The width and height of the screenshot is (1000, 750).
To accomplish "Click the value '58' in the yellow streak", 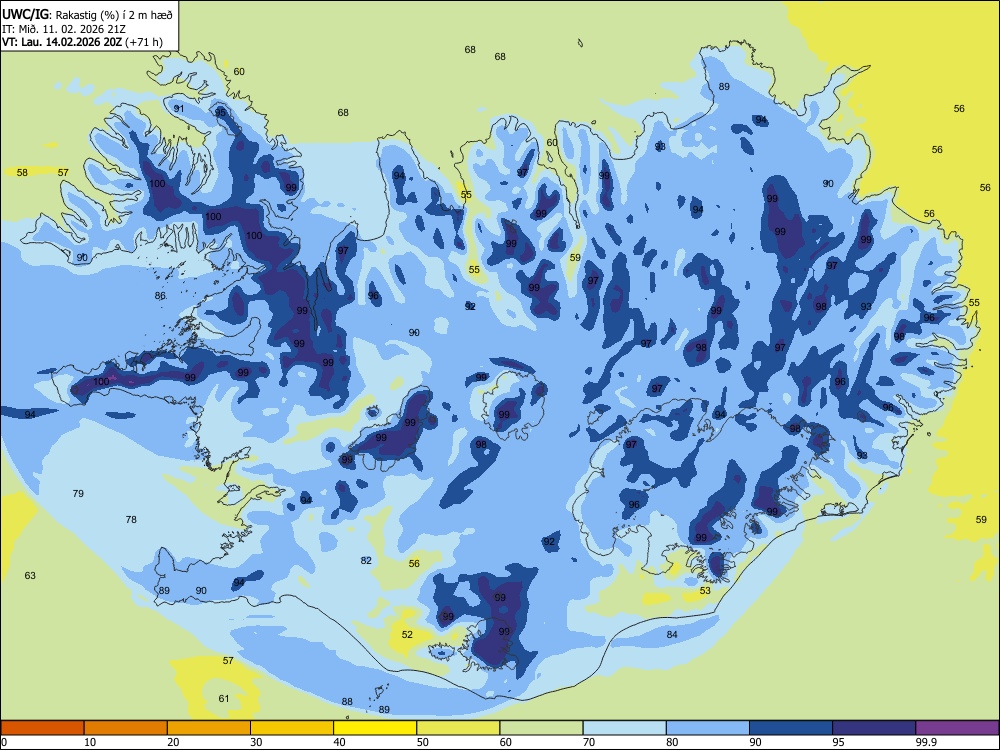I will tap(22, 173).
